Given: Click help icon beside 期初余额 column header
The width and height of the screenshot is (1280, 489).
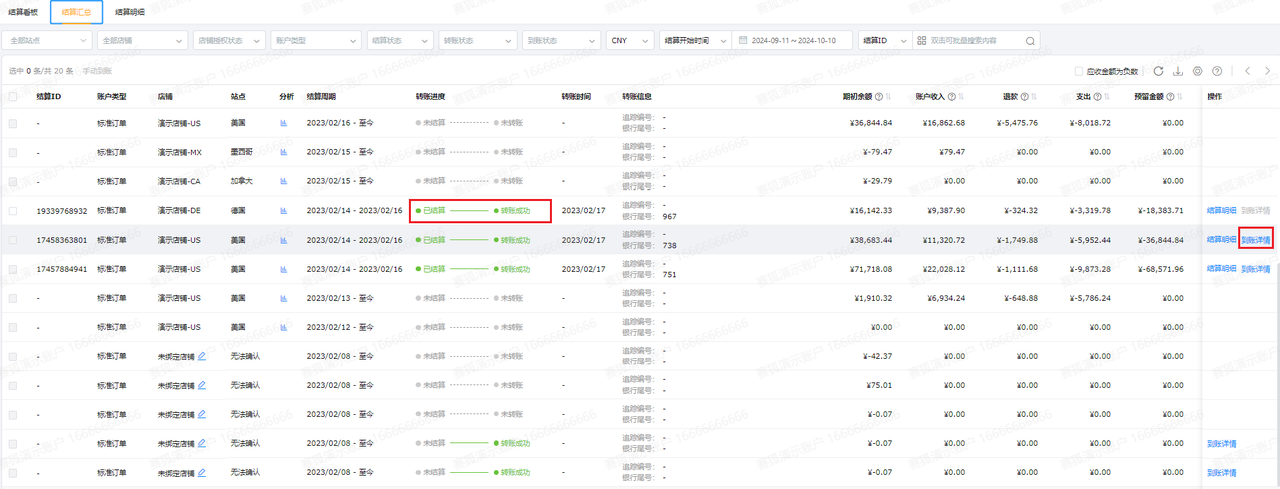Looking at the screenshot, I should pos(879,97).
